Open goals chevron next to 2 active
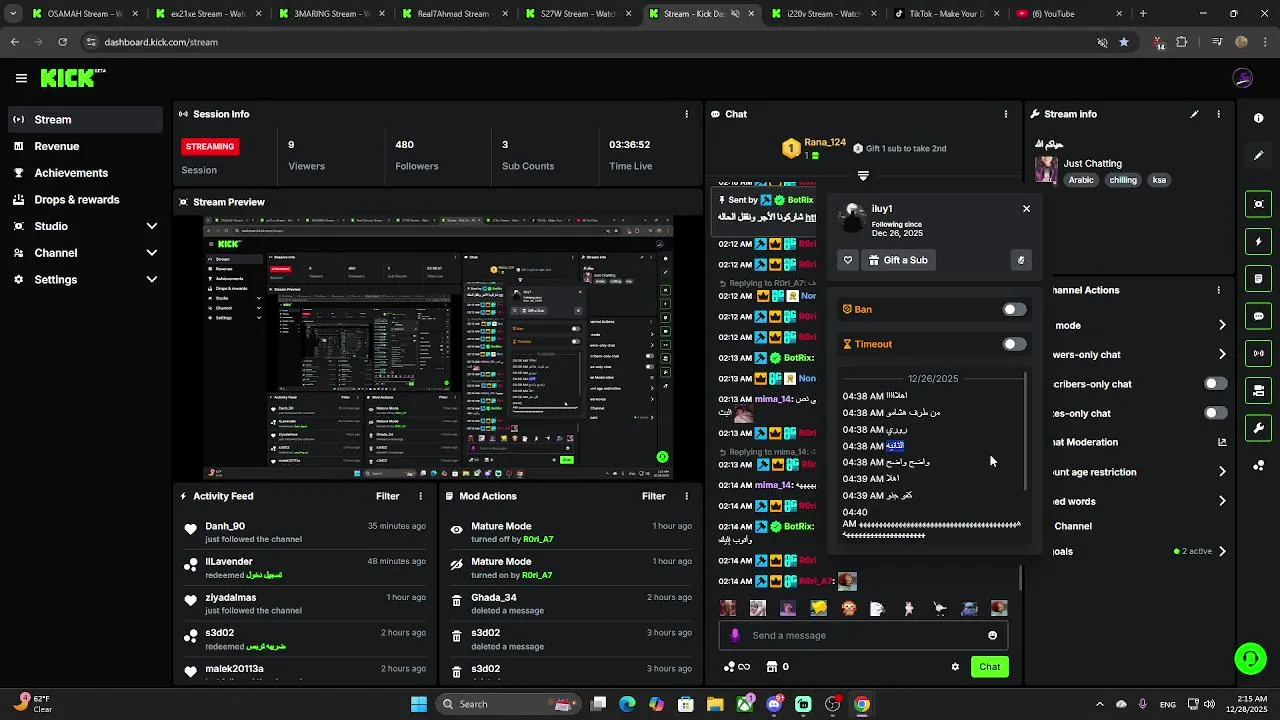The height and width of the screenshot is (720, 1280). (1222, 551)
